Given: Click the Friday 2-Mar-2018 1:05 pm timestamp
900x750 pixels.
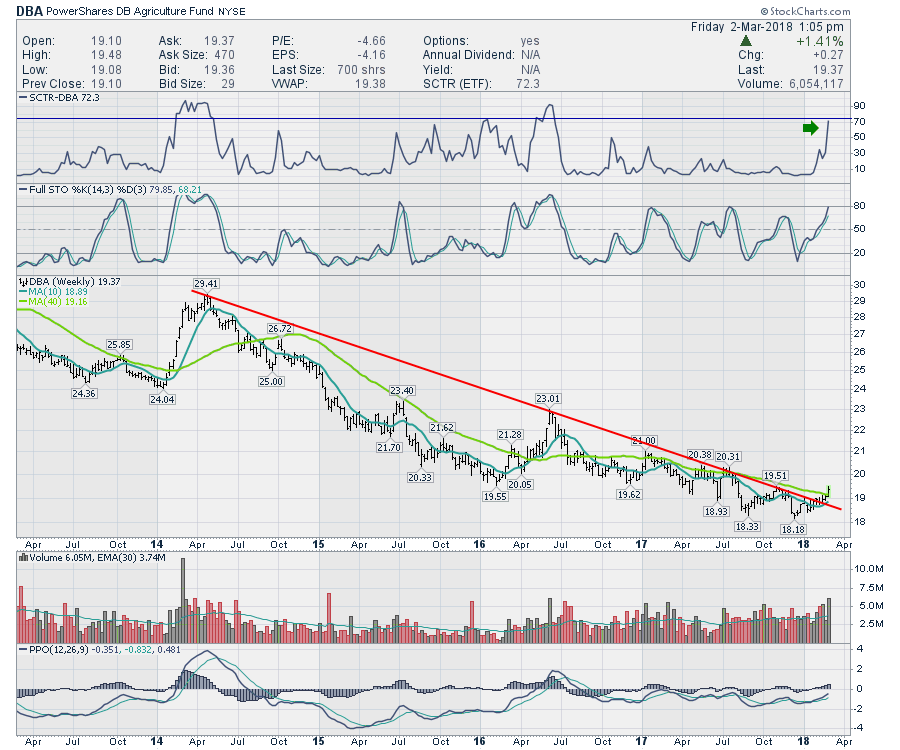Looking at the screenshot, I should [x=767, y=27].
